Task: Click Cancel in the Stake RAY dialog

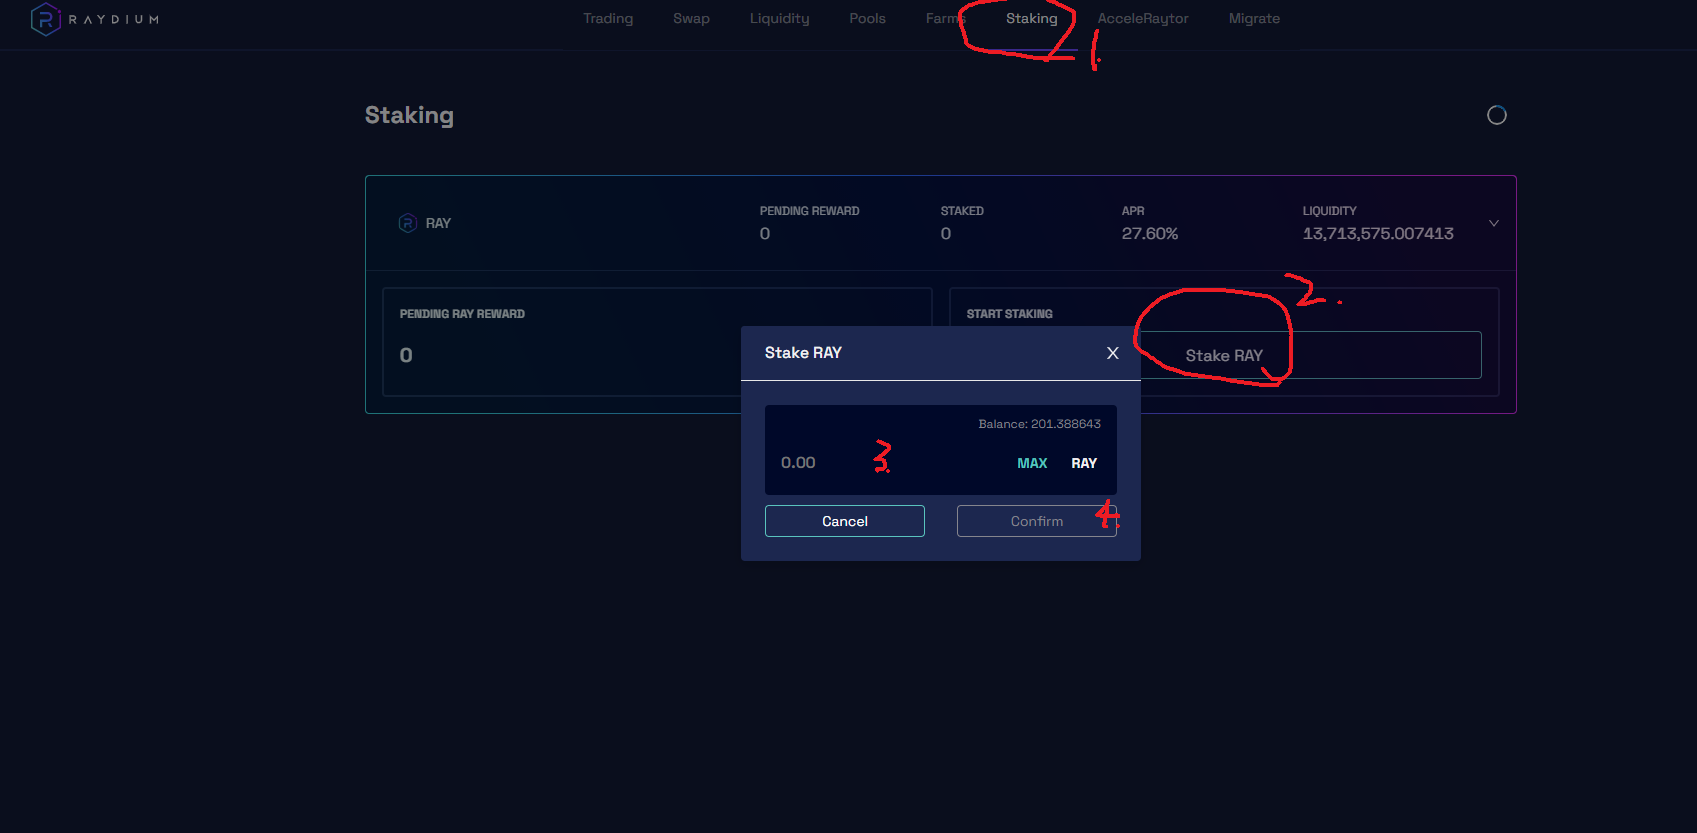Action: tap(845, 521)
